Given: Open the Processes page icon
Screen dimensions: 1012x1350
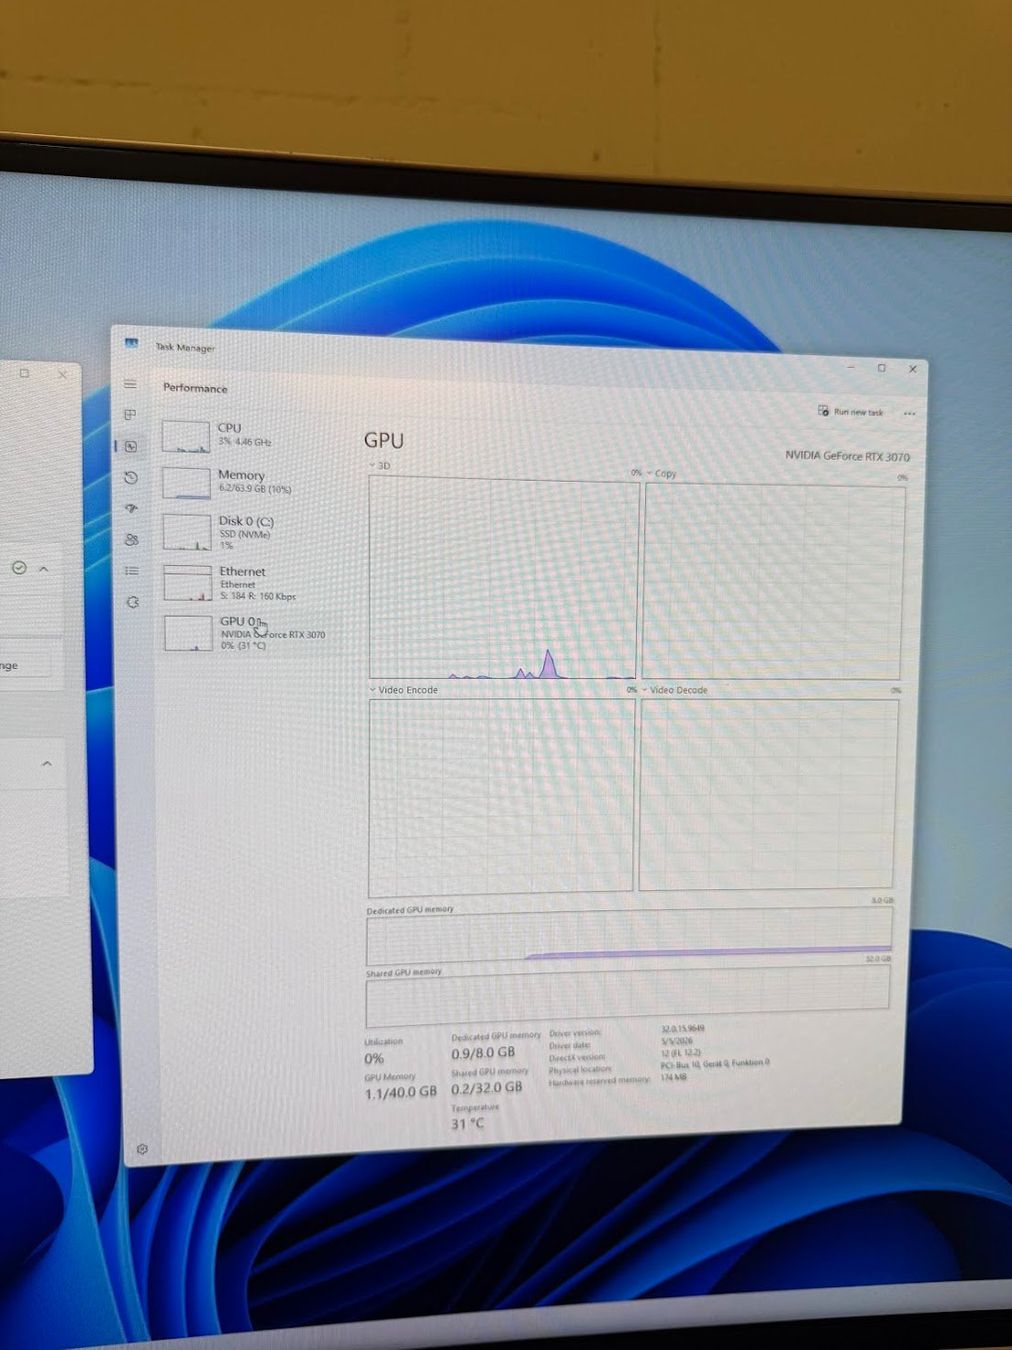Looking at the screenshot, I should [130, 414].
